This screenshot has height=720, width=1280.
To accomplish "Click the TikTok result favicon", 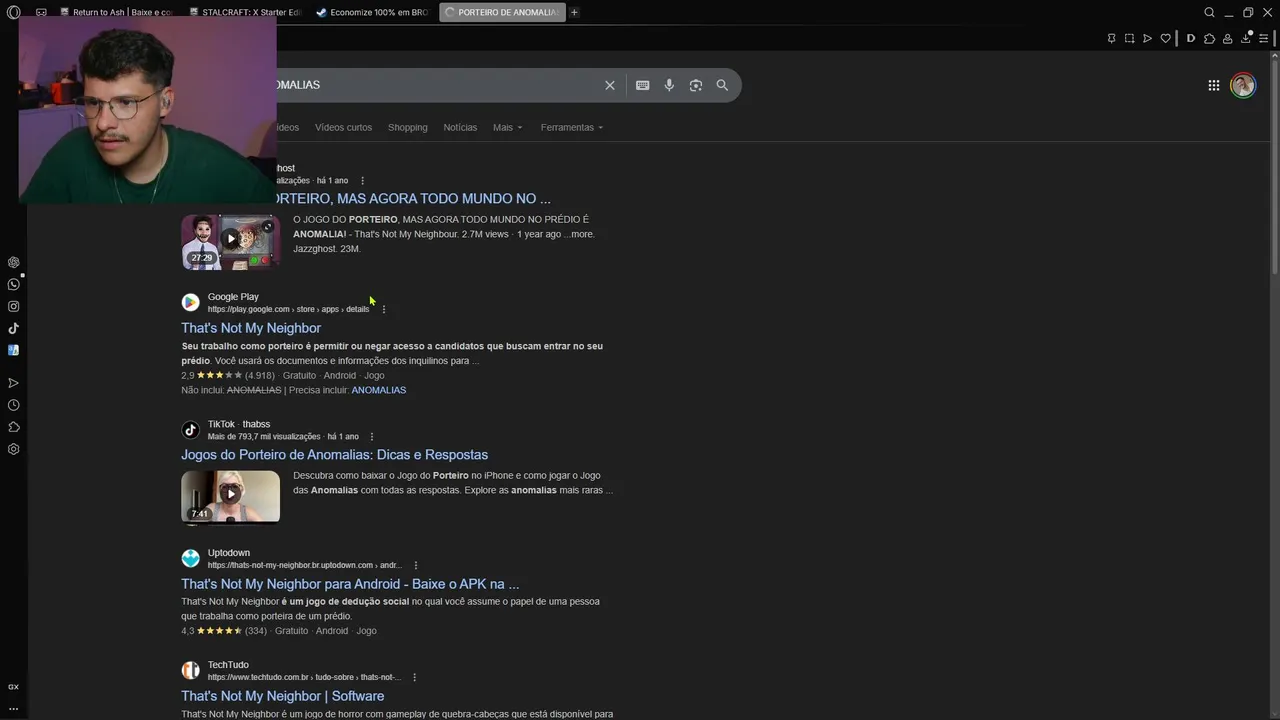I will [x=190, y=430].
